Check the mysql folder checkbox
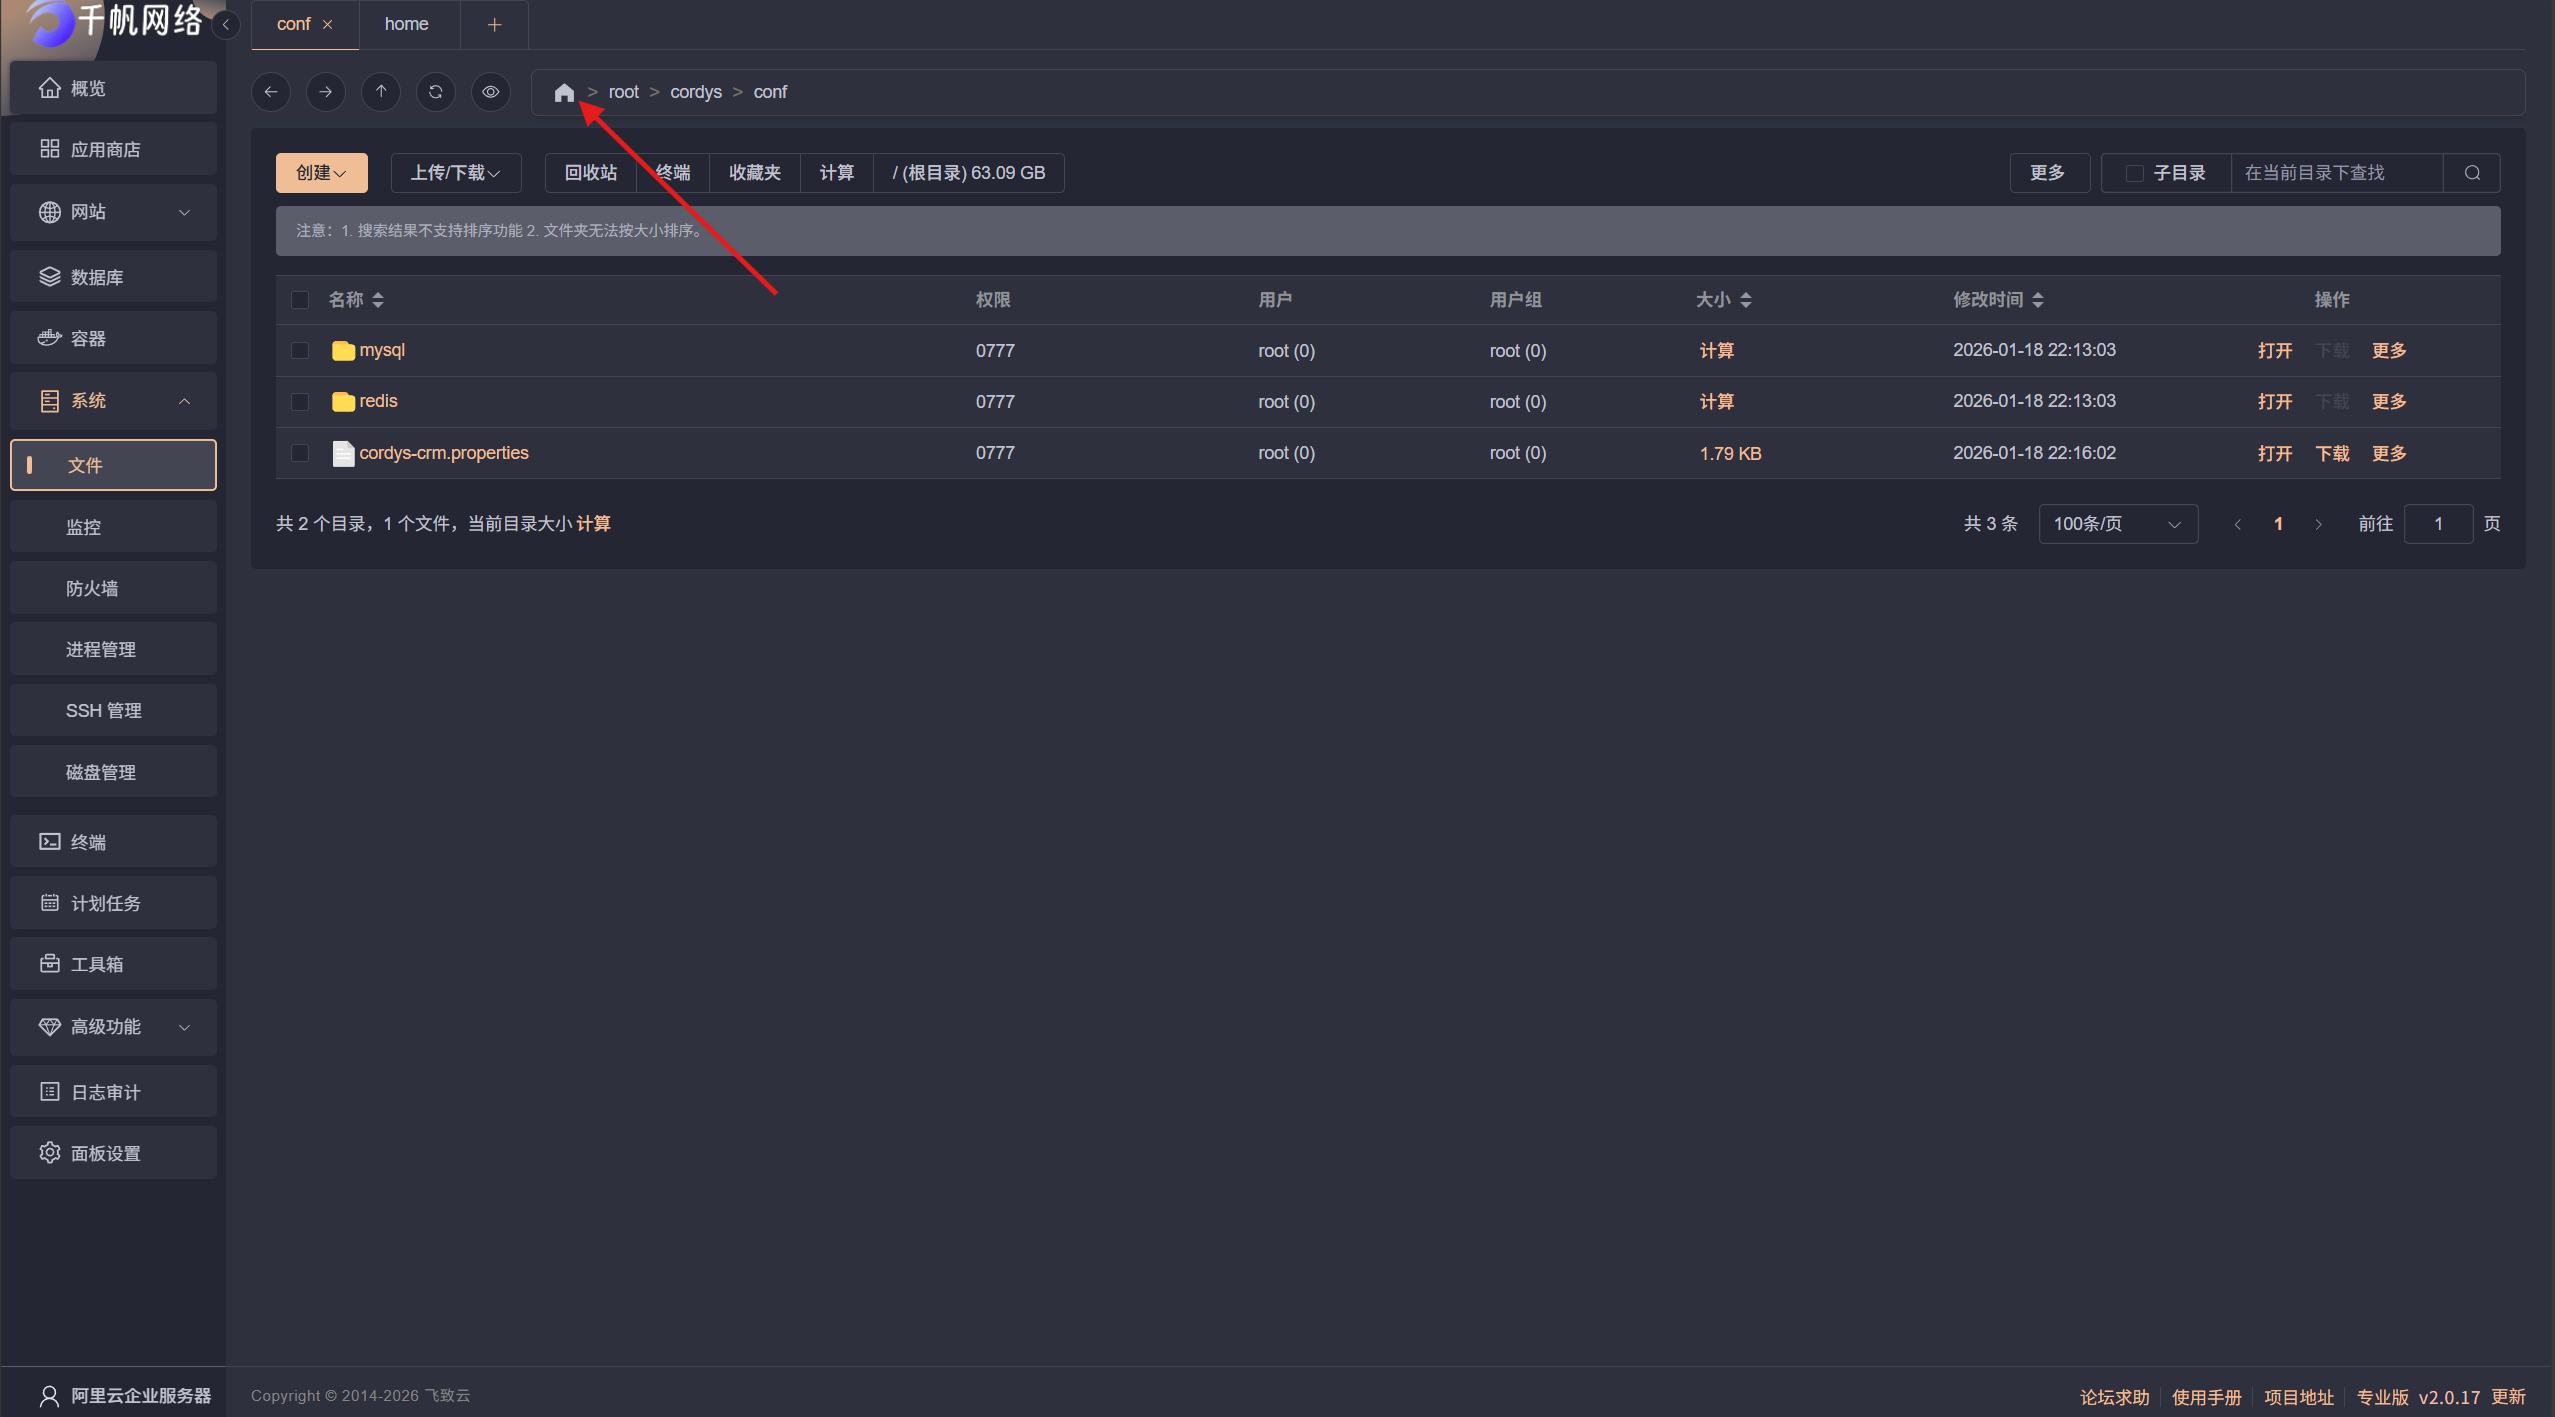The image size is (2555, 1417). [x=300, y=351]
